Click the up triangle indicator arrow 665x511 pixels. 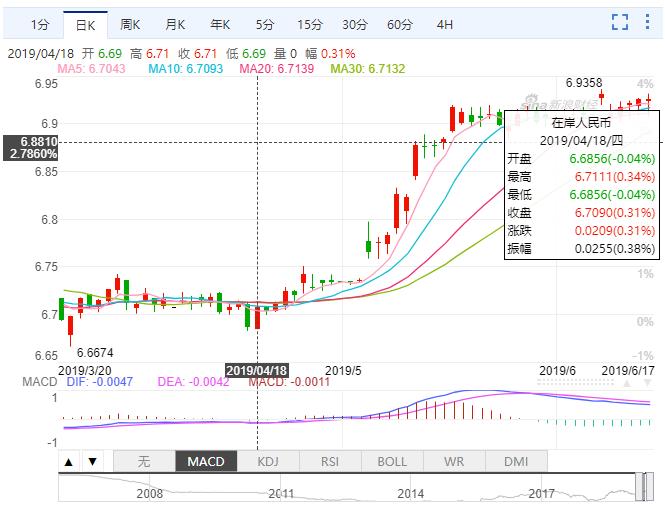click(x=69, y=462)
